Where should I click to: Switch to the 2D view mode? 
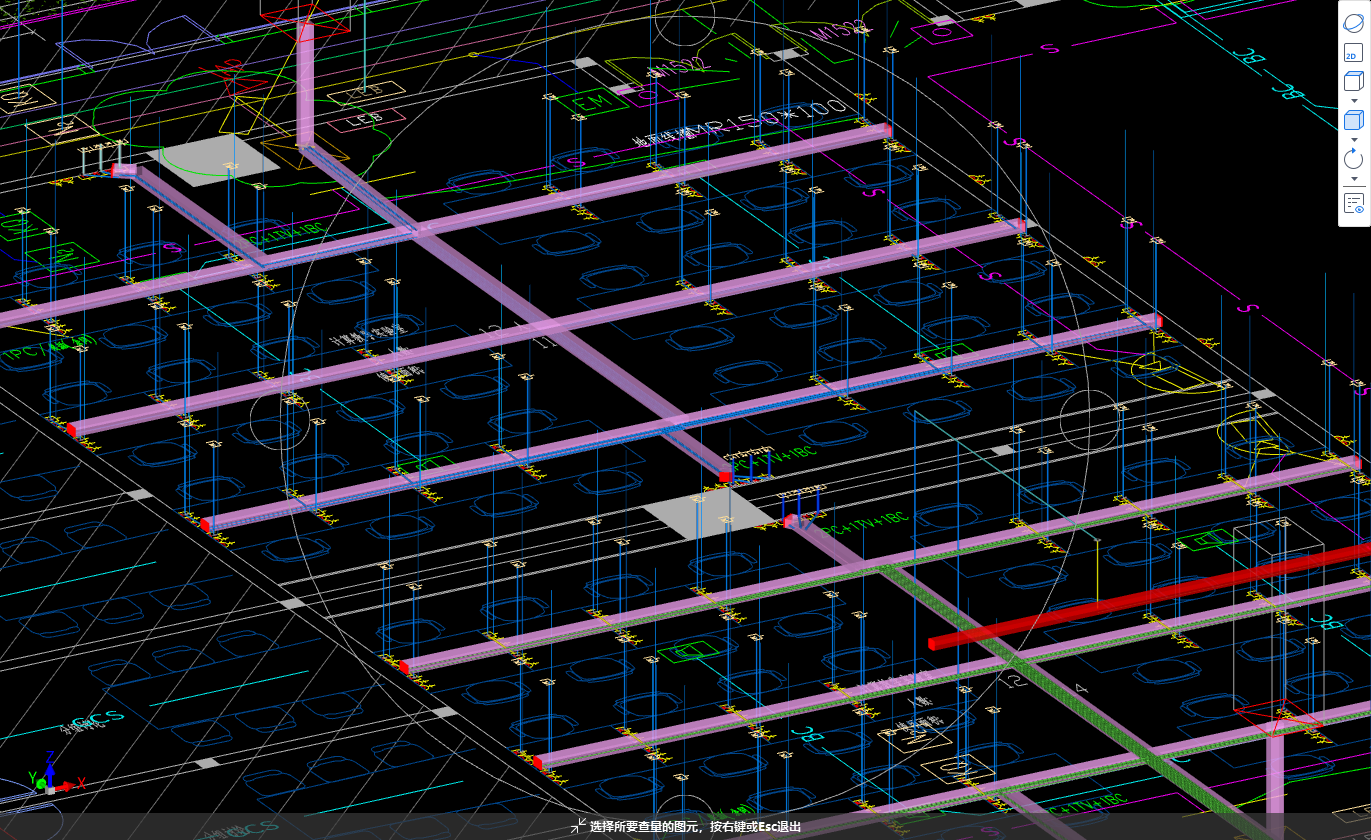(1353, 54)
